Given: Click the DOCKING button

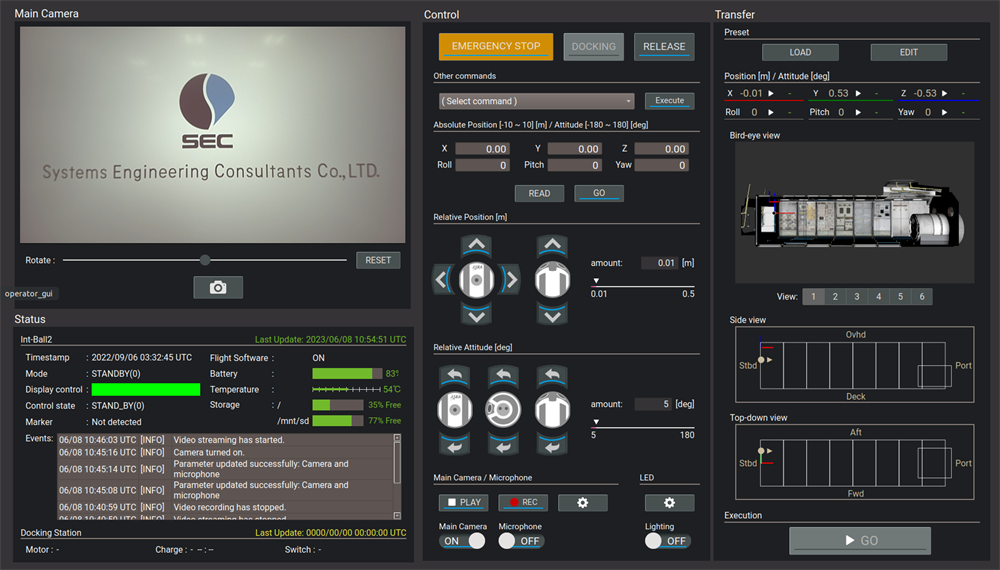Looking at the screenshot, I should (x=593, y=47).
